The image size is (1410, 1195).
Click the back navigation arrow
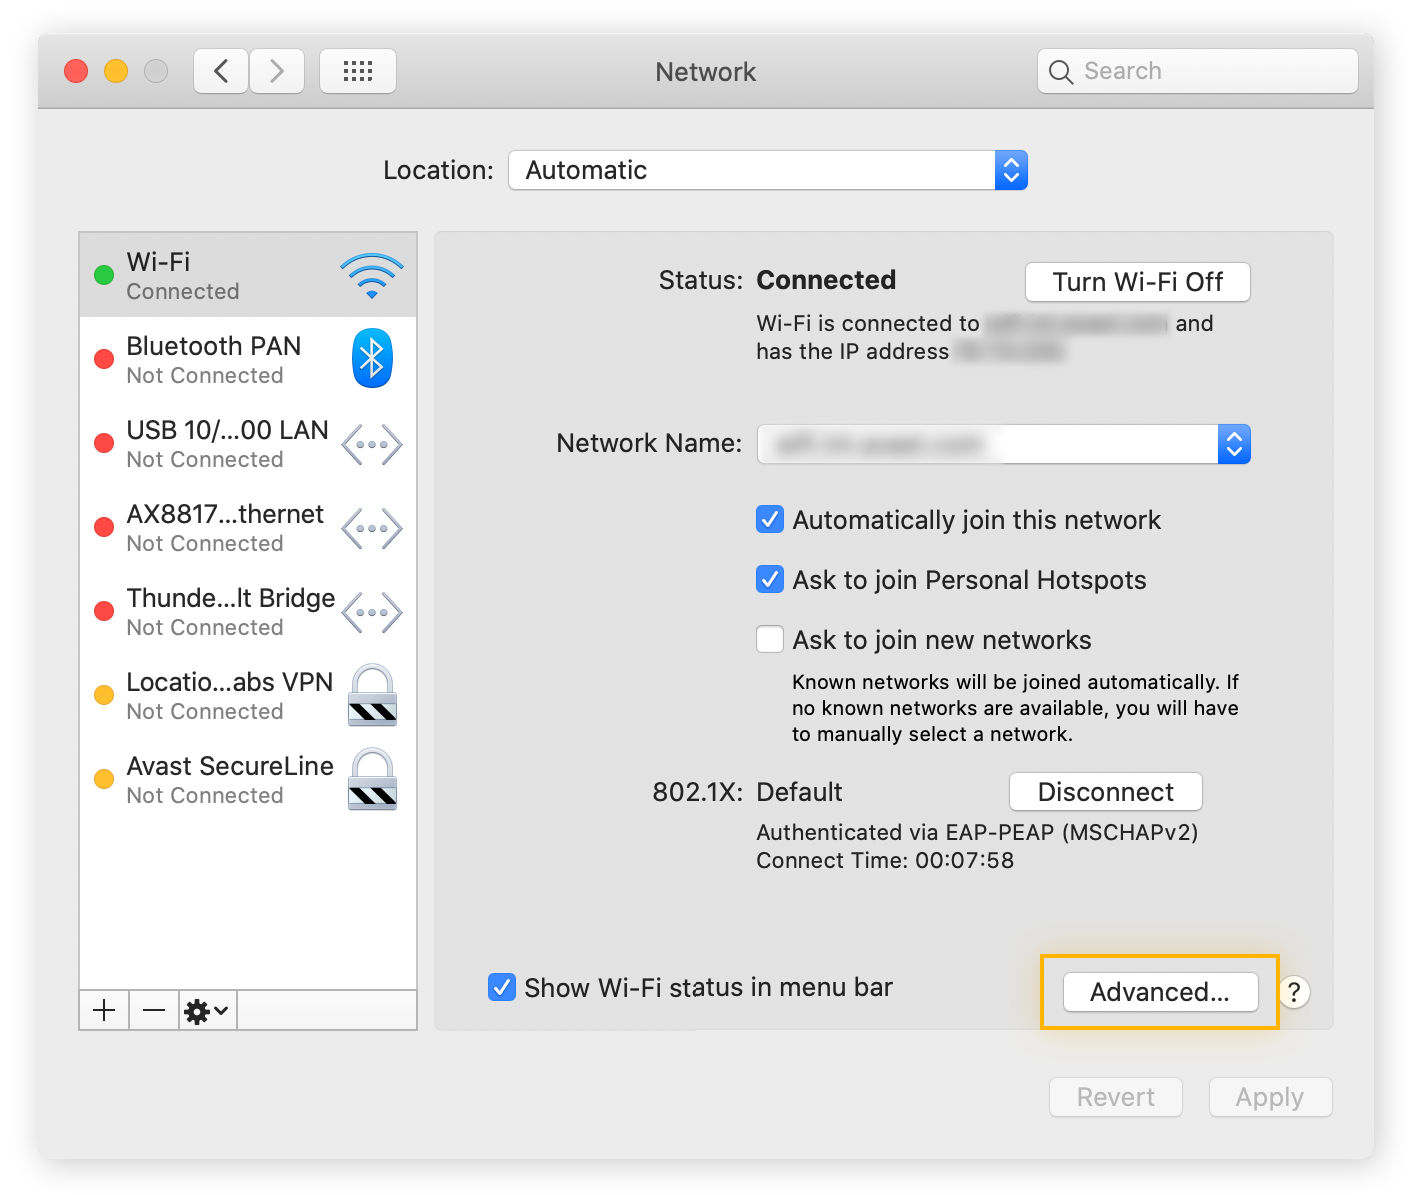(220, 70)
